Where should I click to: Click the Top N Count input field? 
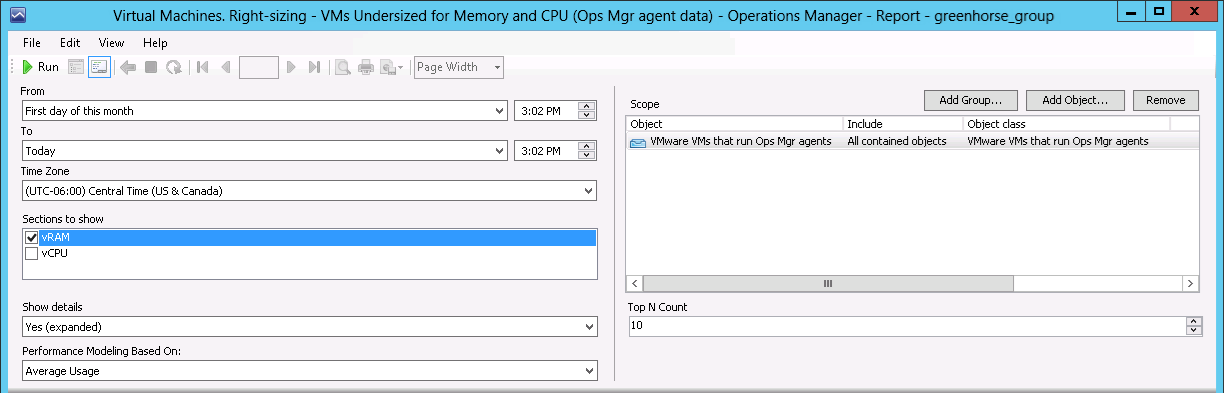pos(906,326)
